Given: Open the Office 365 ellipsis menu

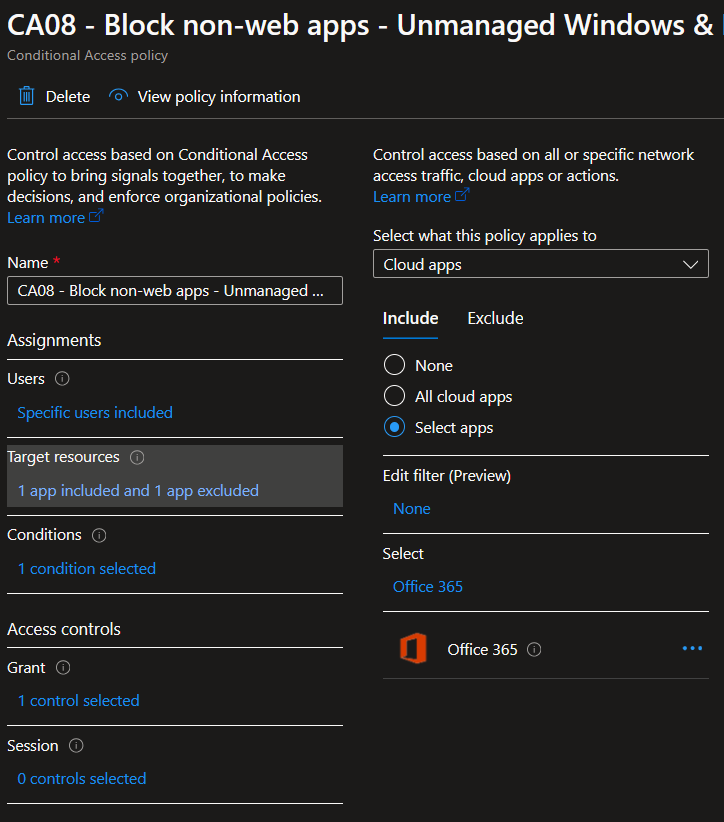Looking at the screenshot, I should [692, 648].
